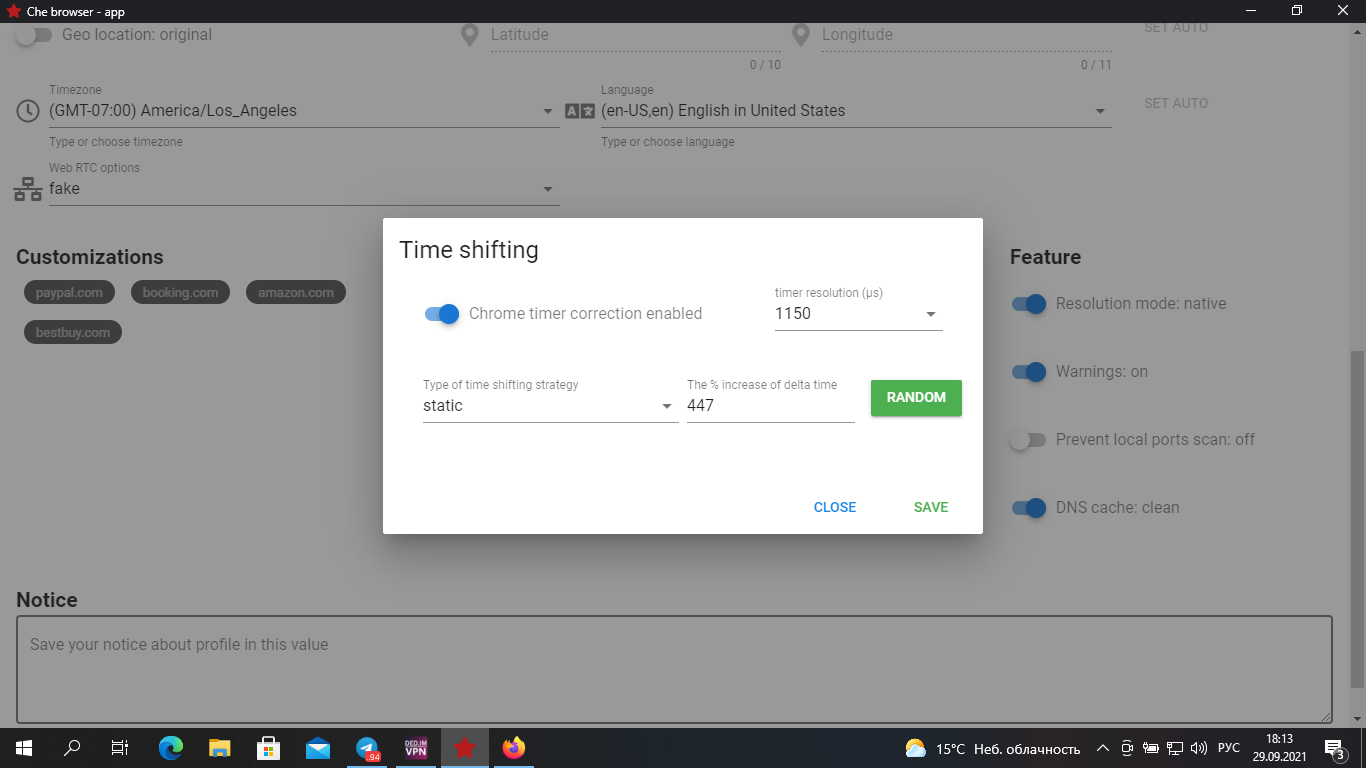This screenshot has height=768, width=1366.
Task: Click the language translate icon
Action: click(580, 111)
